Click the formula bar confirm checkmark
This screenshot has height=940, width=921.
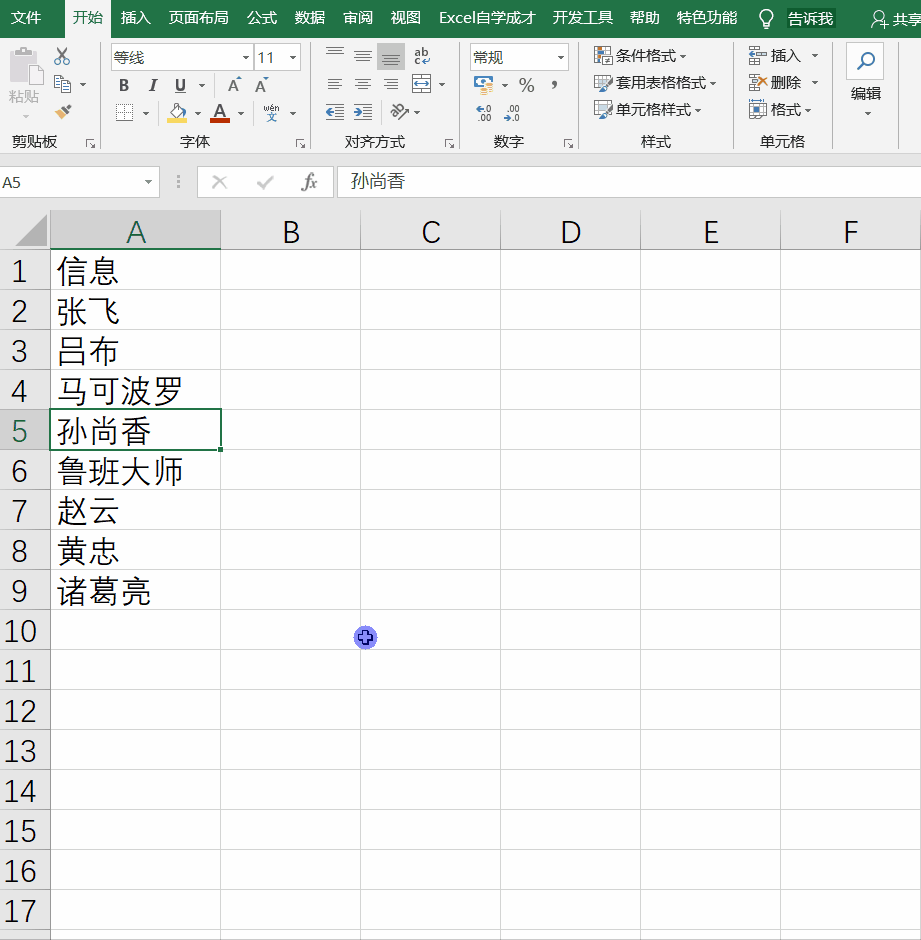click(264, 182)
